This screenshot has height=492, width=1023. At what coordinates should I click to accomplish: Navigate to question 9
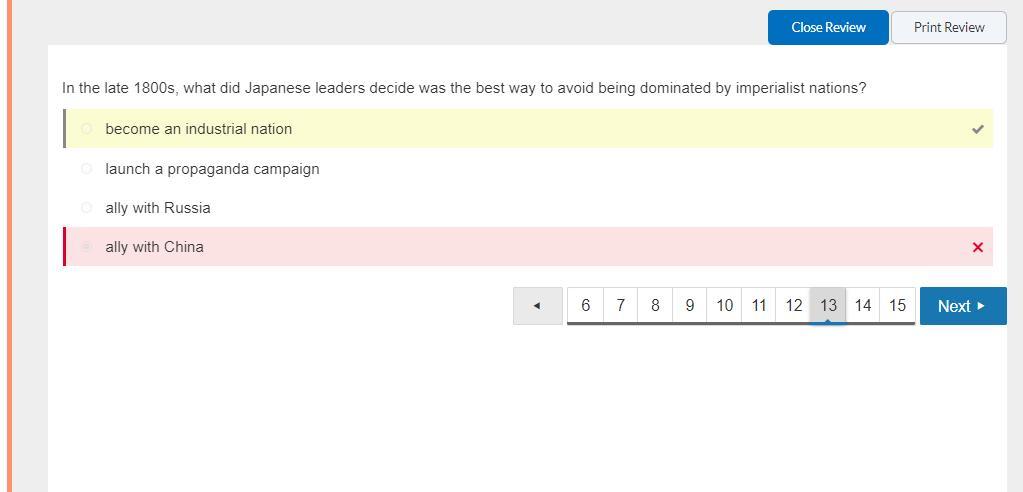[x=689, y=306]
